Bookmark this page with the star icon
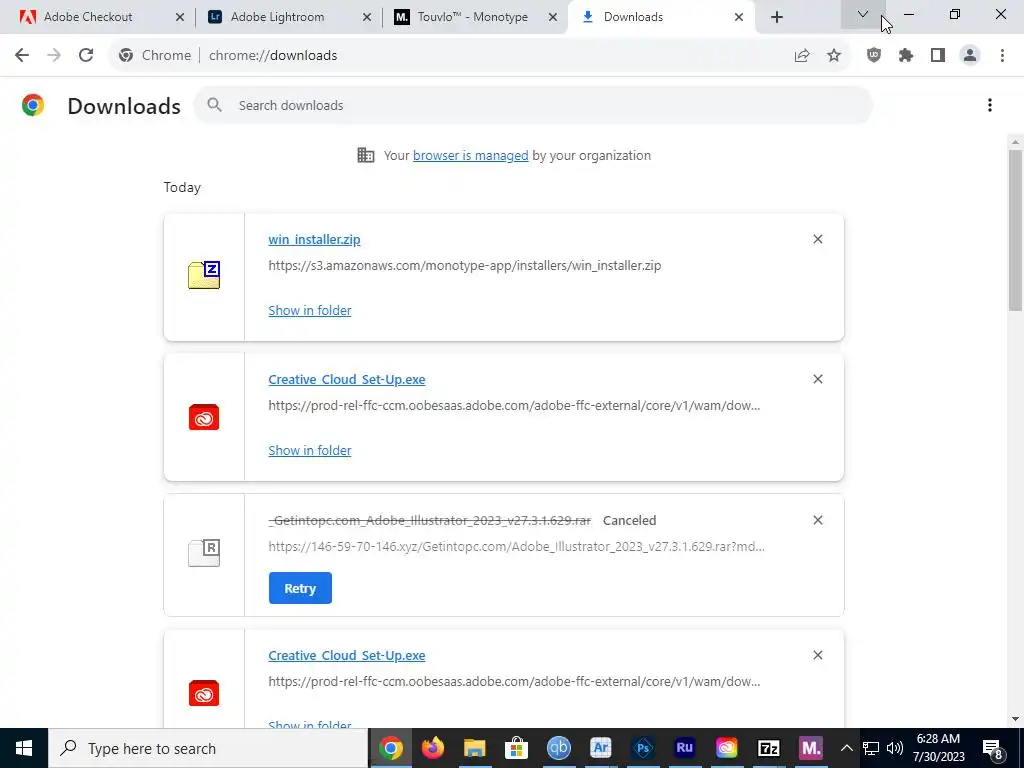 [x=834, y=56]
